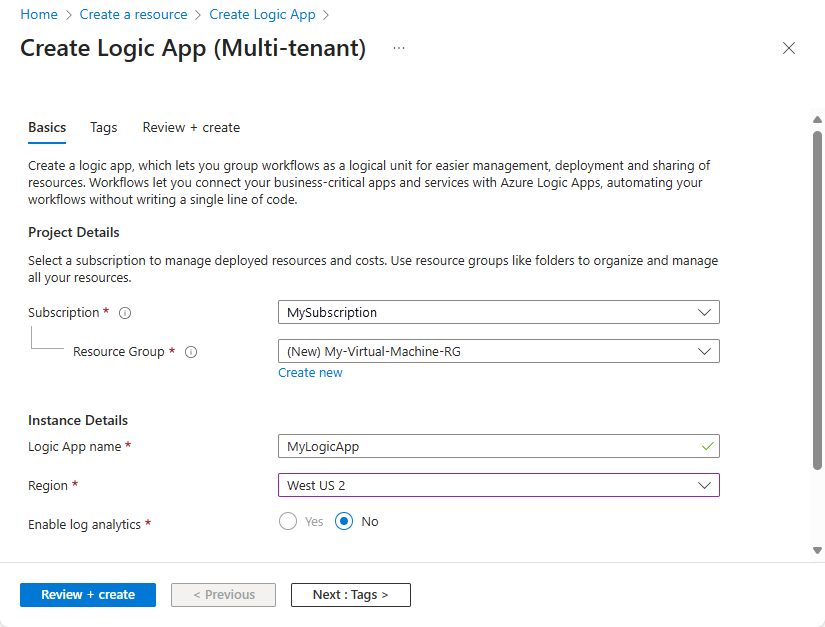Open the Subscription dropdown
Image resolution: width=825 pixels, height=627 pixels.
[x=498, y=312]
